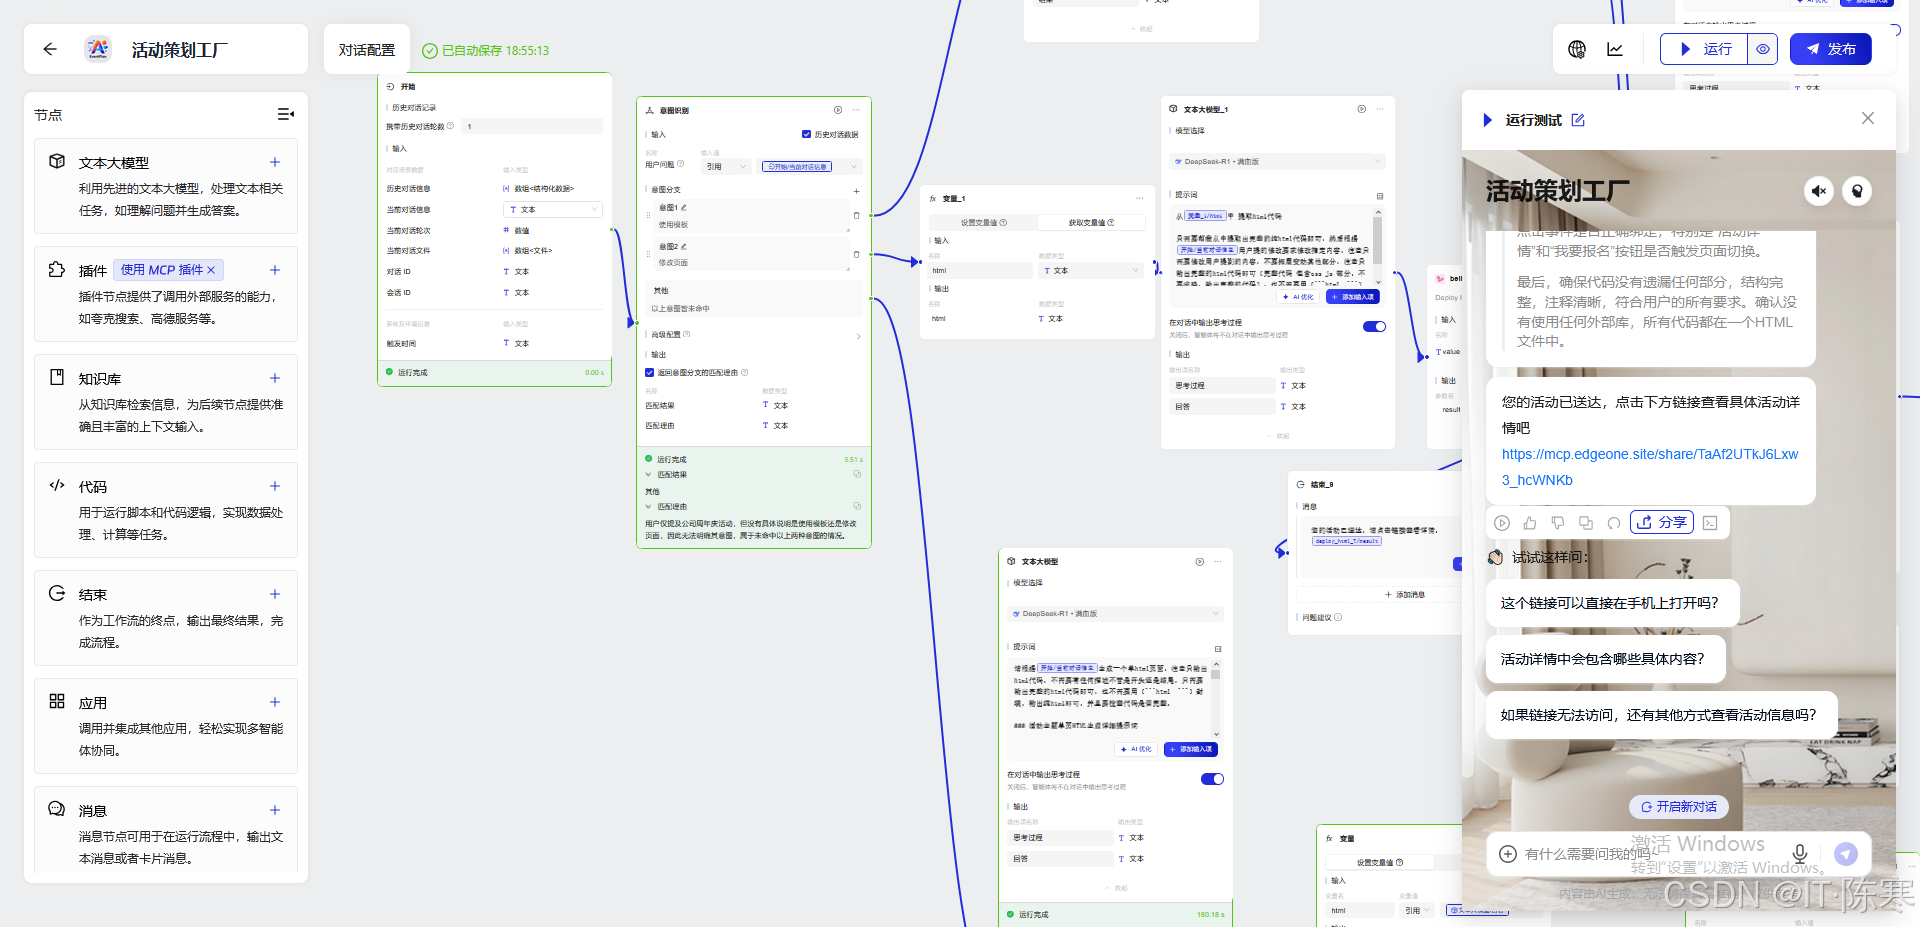The width and height of the screenshot is (1920, 927).
Task: Open the debug console icon next to 分享
Action: 1710,523
